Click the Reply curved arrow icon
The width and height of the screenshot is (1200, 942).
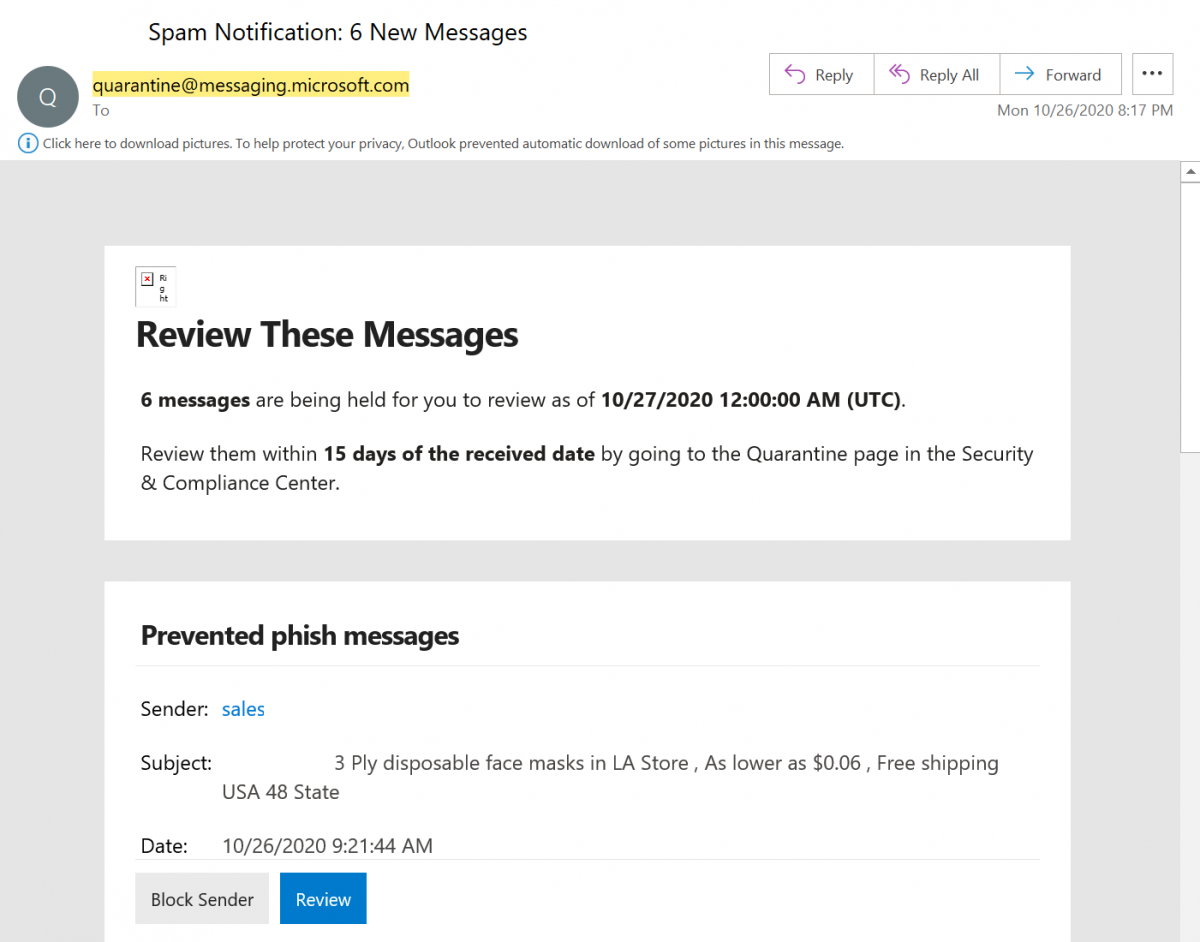(x=795, y=73)
